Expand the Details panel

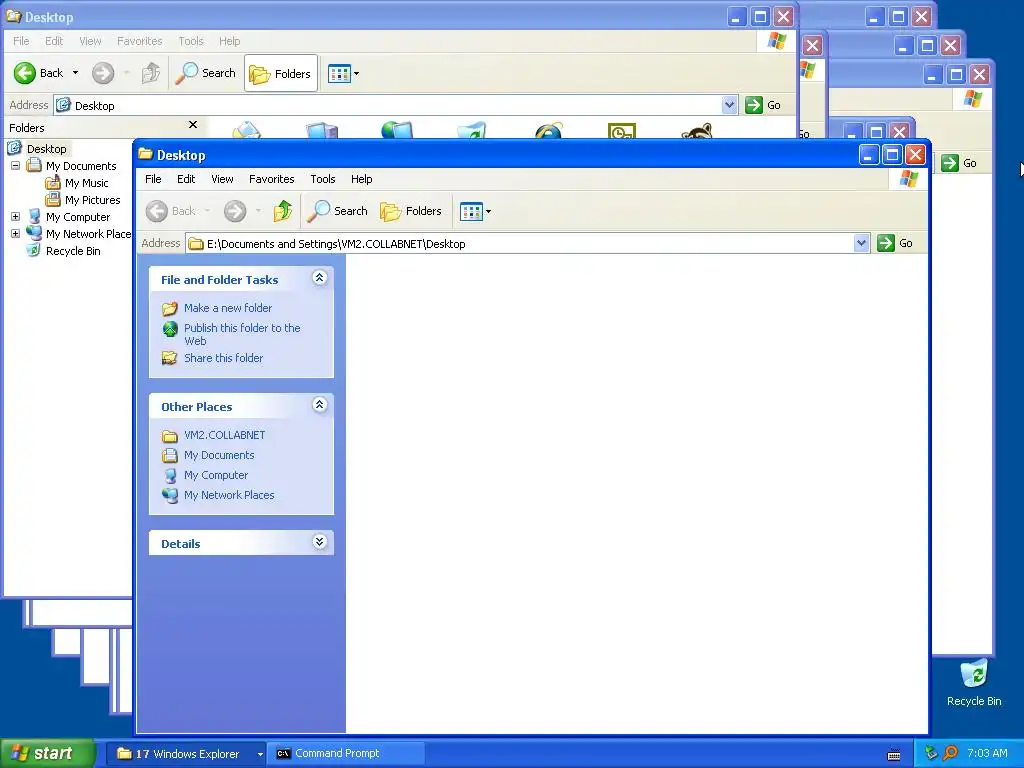pos(319,542)
